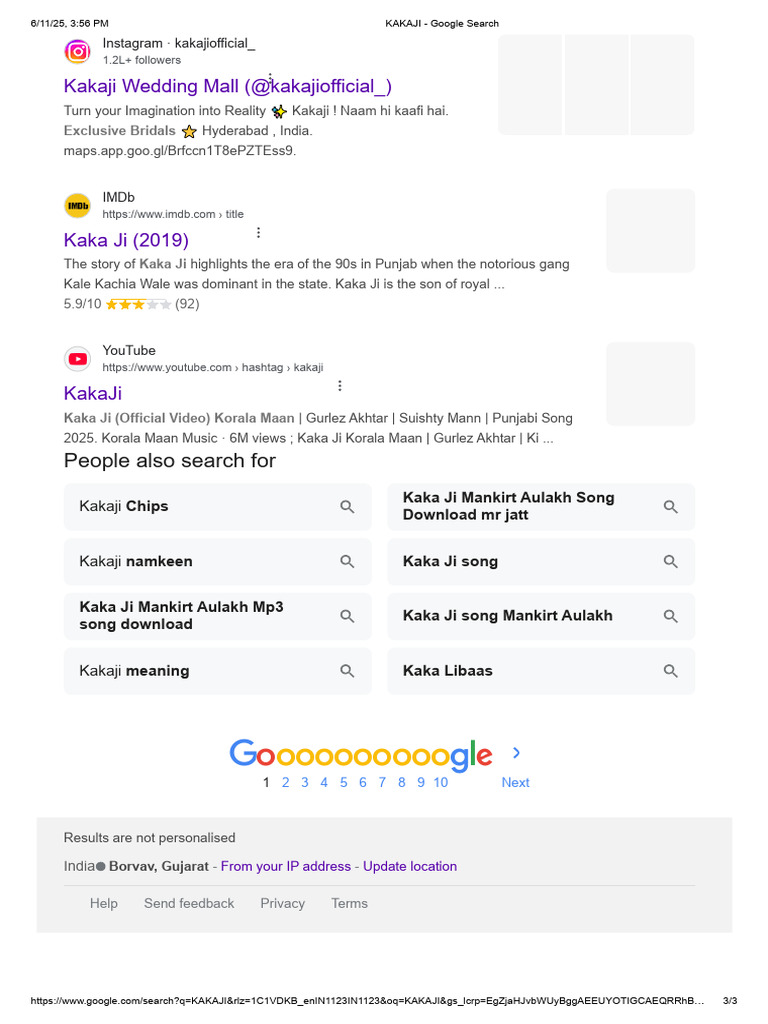Click search icon beside Kakaji namekeen suggestion

(347, 562)
